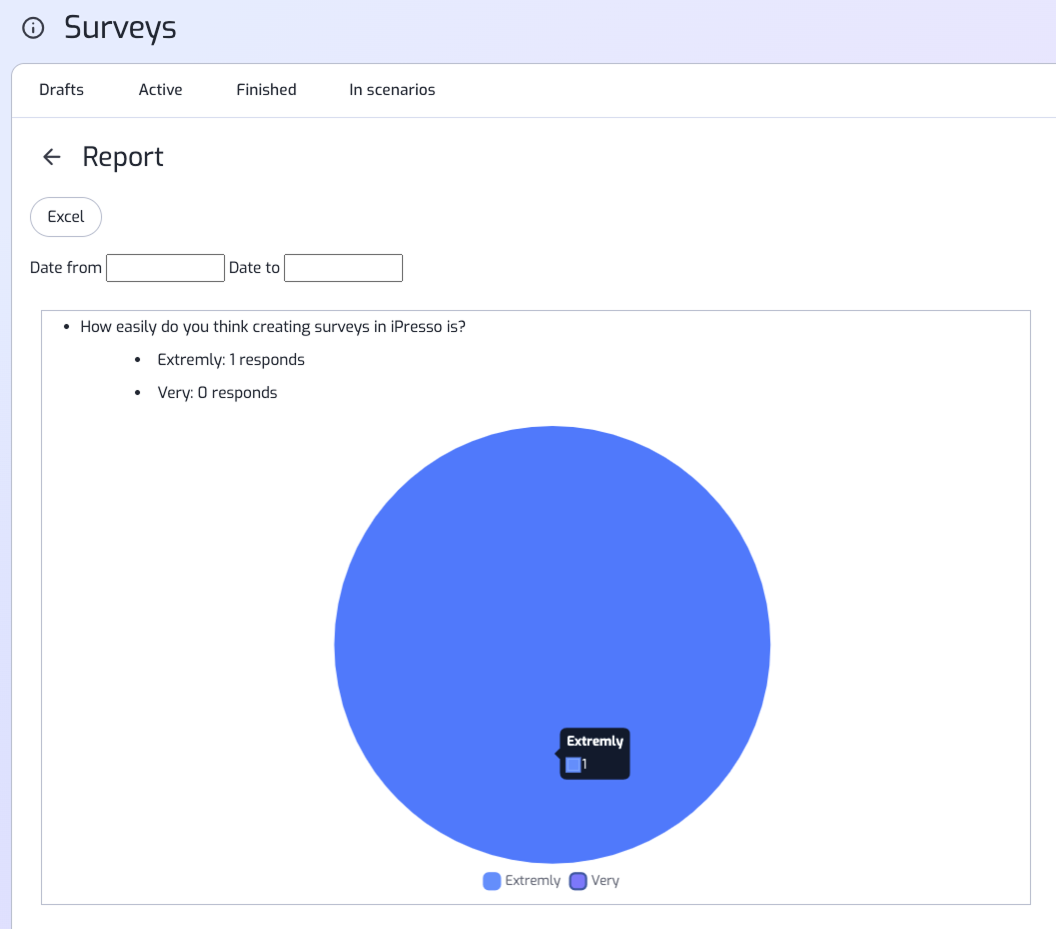The height and width of the screenshot is (929, 1056).
Task: Click the Date from label
Action: pos(65,267)
